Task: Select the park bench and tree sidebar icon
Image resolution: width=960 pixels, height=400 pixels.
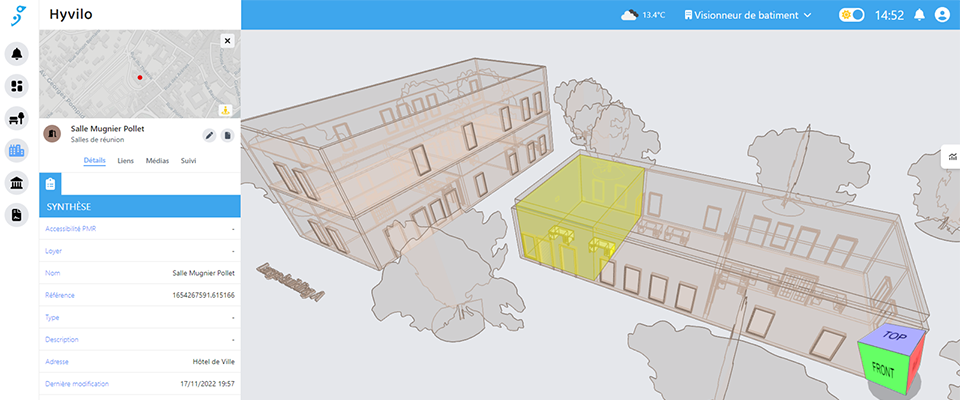Action: tap(17, 119)
